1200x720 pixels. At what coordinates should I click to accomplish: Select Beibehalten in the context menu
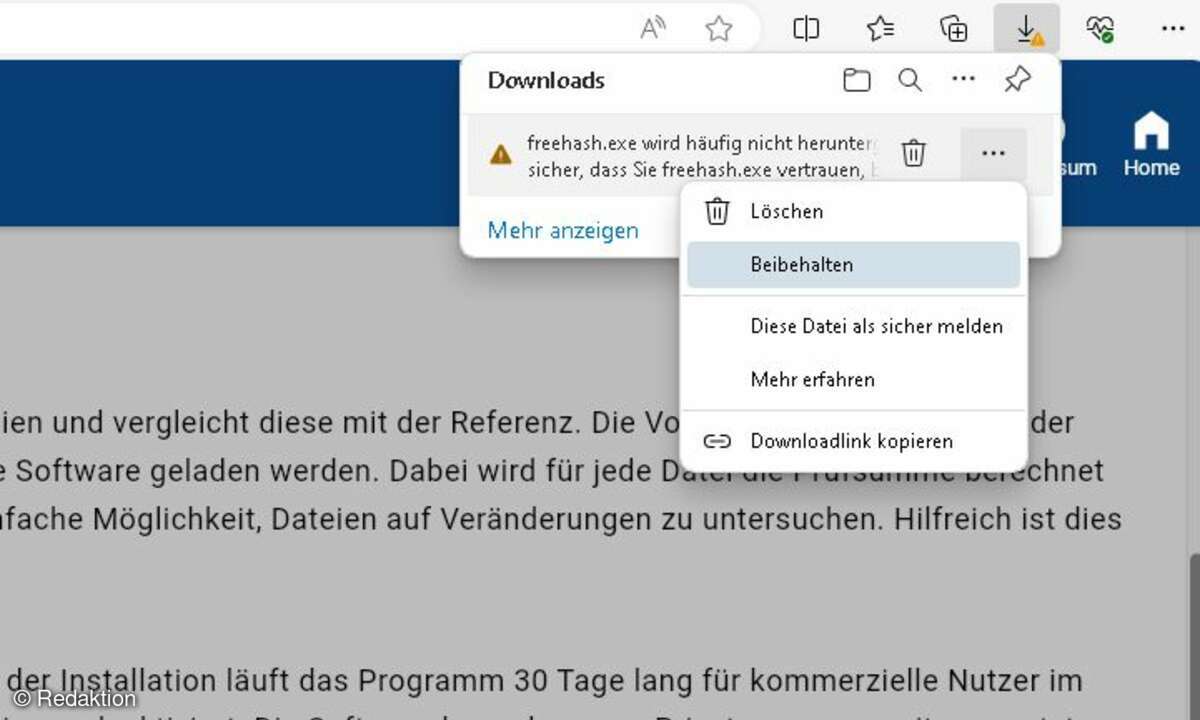pos(854,265)
